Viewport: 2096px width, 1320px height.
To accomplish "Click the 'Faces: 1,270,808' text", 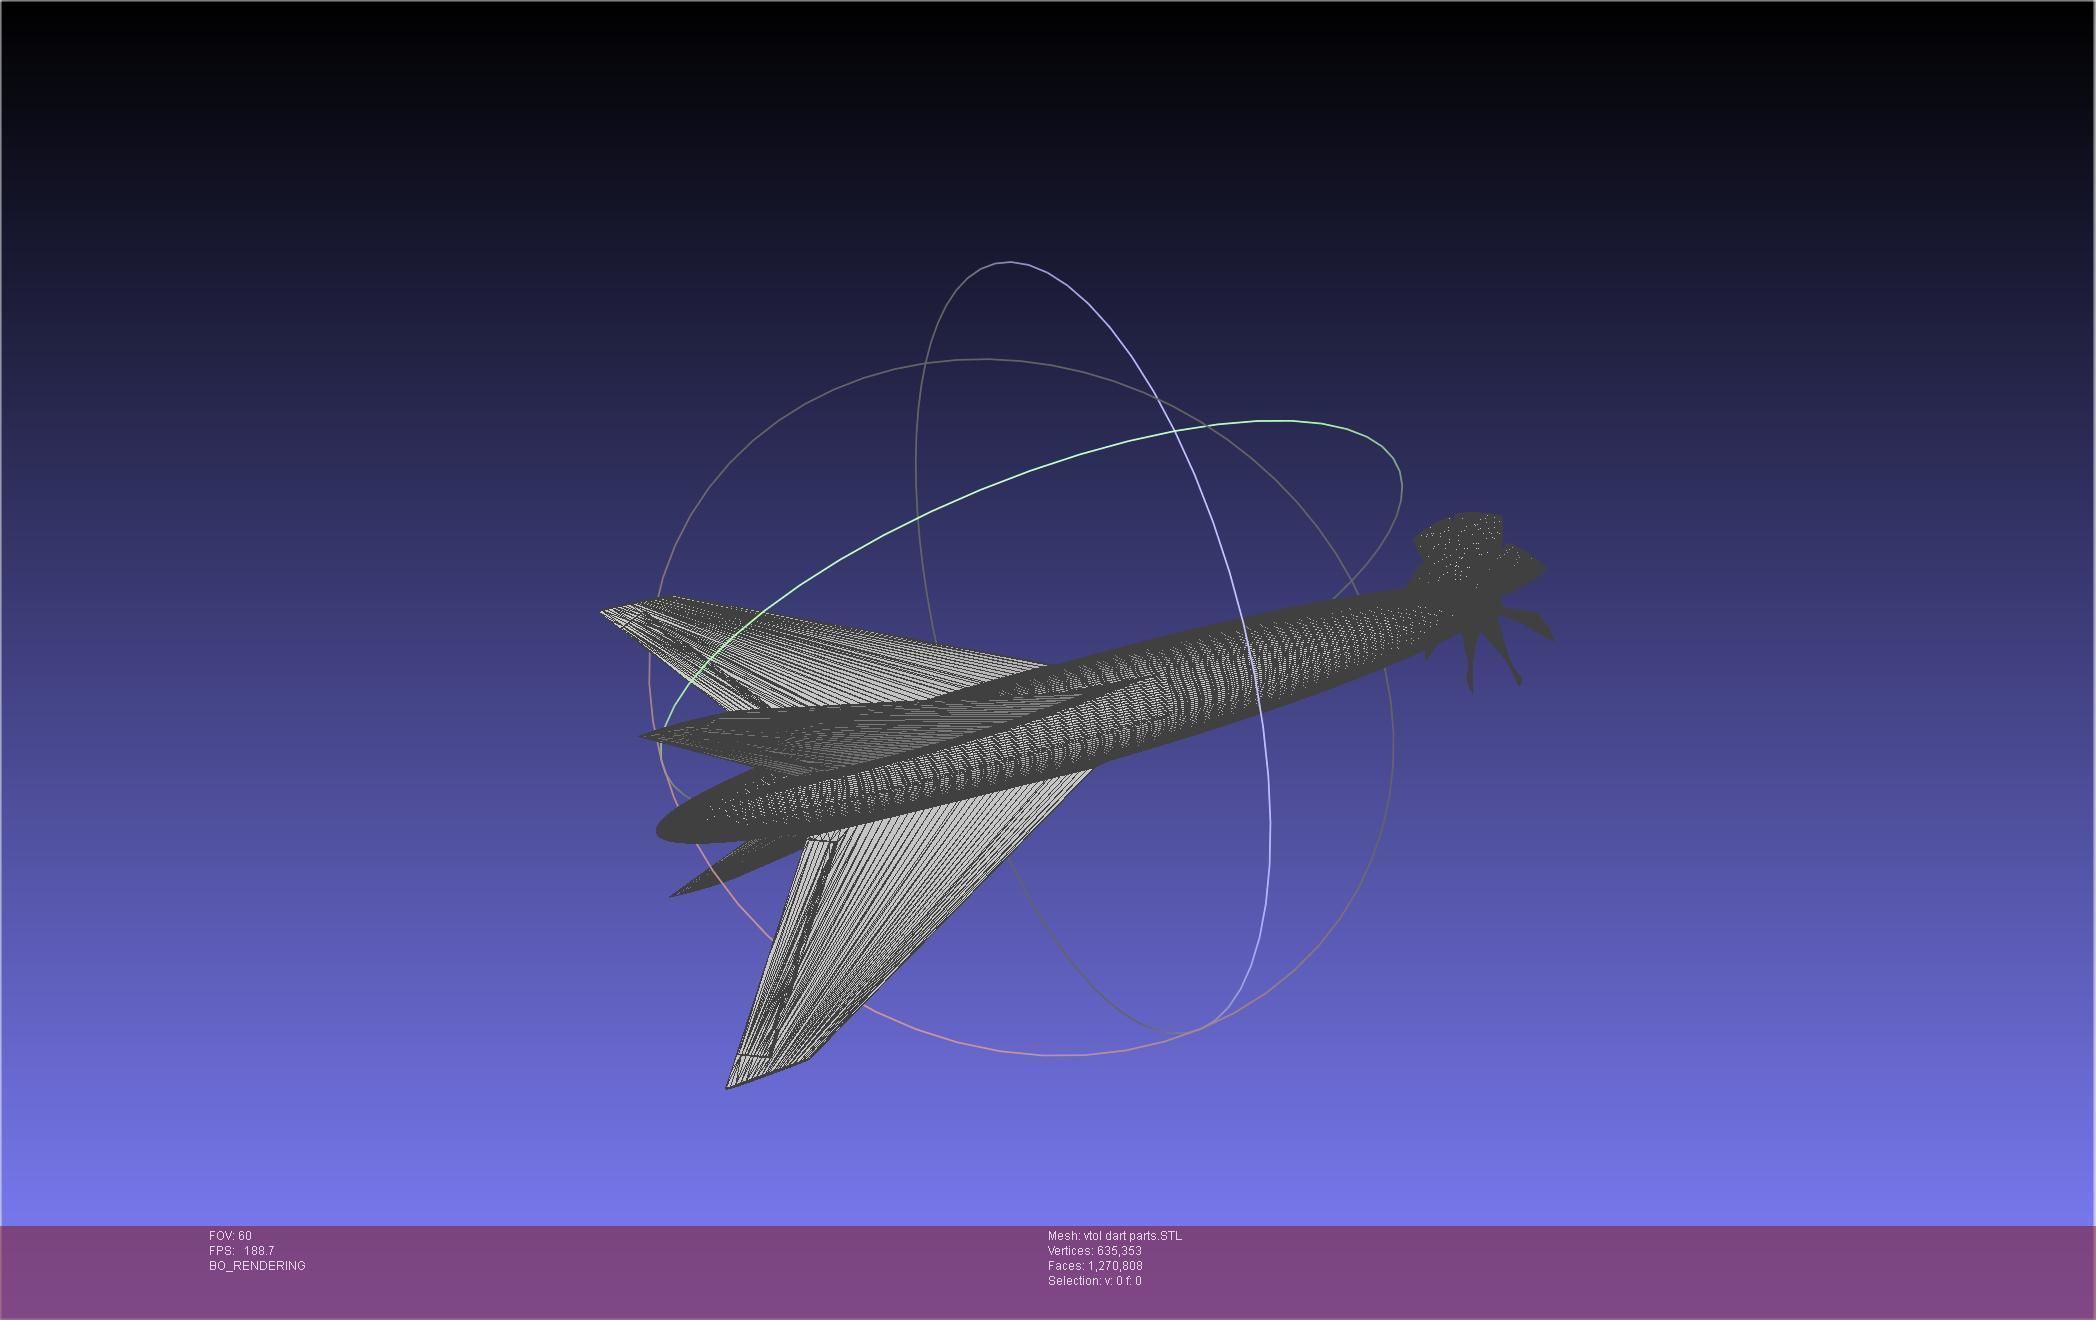I will pos(1095,1266).
